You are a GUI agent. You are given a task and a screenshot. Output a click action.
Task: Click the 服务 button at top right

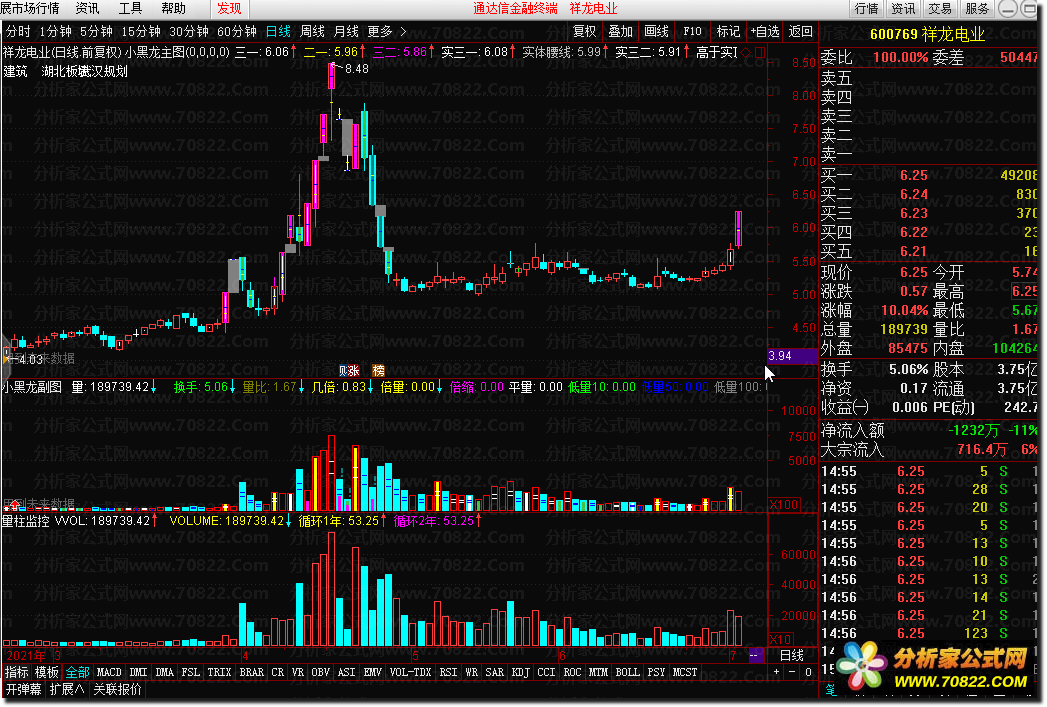coord(977,9)
